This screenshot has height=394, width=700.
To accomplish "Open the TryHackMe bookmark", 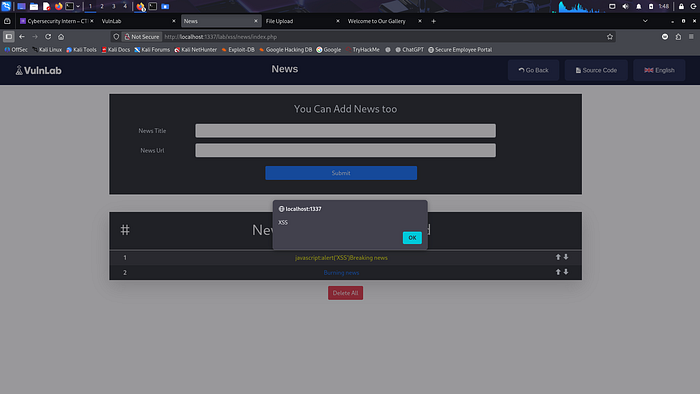I will click(x=362, y=50).
